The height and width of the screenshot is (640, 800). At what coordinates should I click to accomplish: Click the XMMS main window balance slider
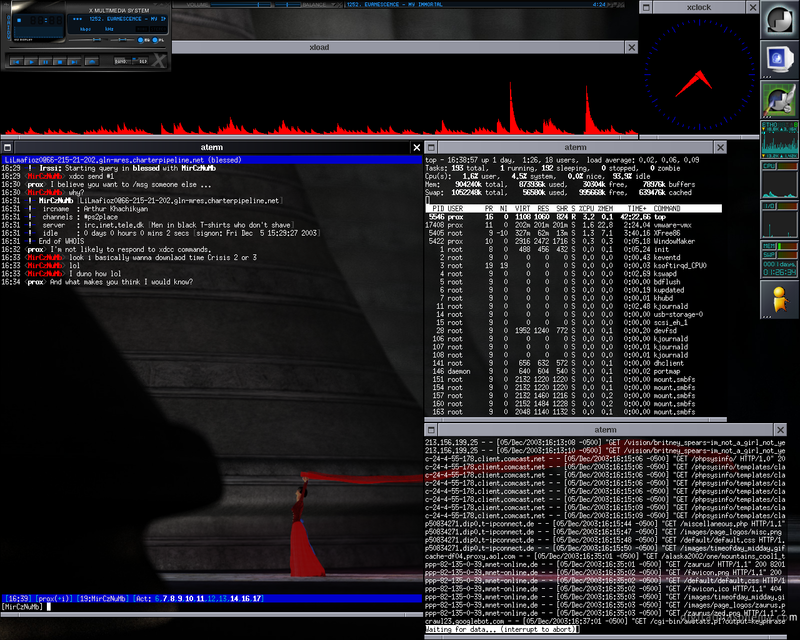pos(122,40)
